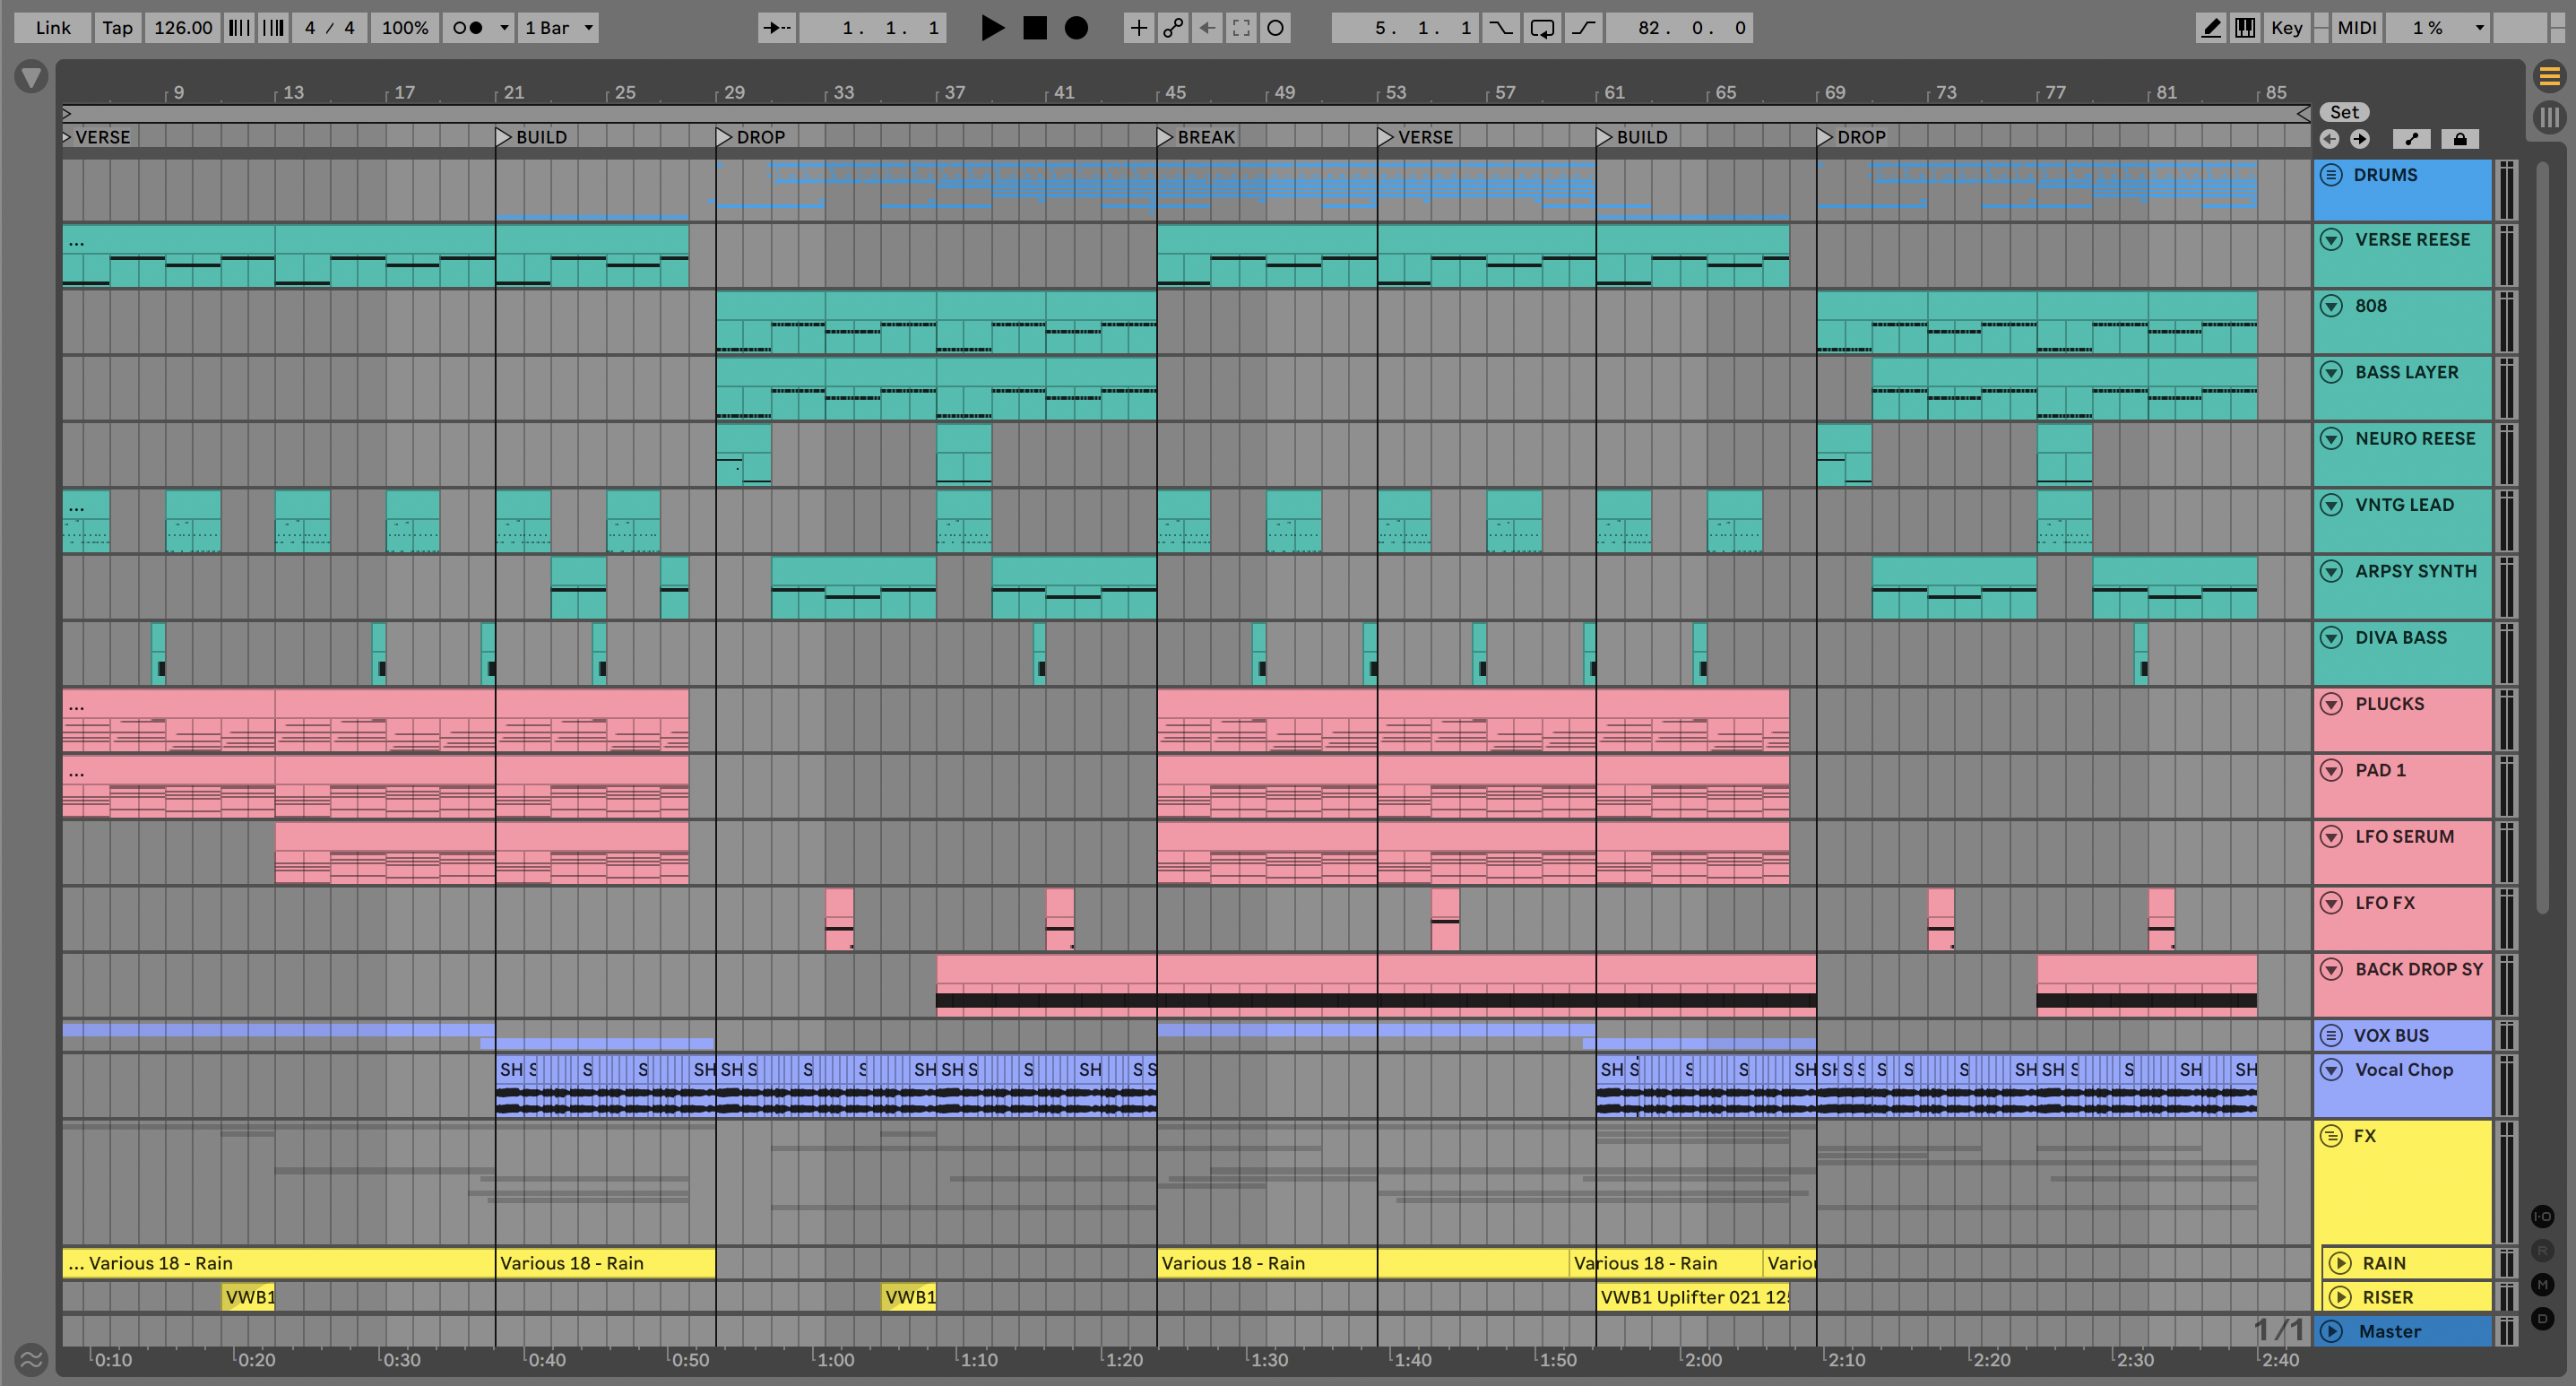Enable Key map mode switch
The image size is (2576, 1386).
coord(2286,28)
